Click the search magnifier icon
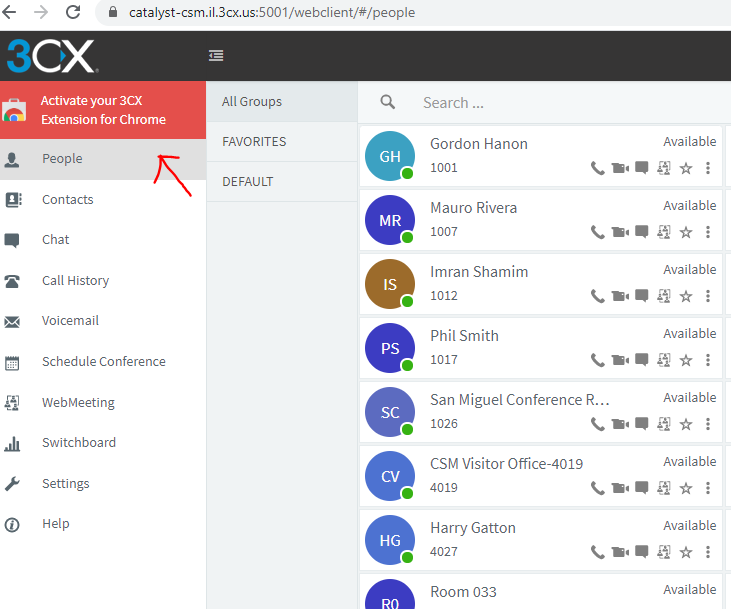Image resolution: width=731 pixels, height=609 pixels. click(x=388, y=102)
